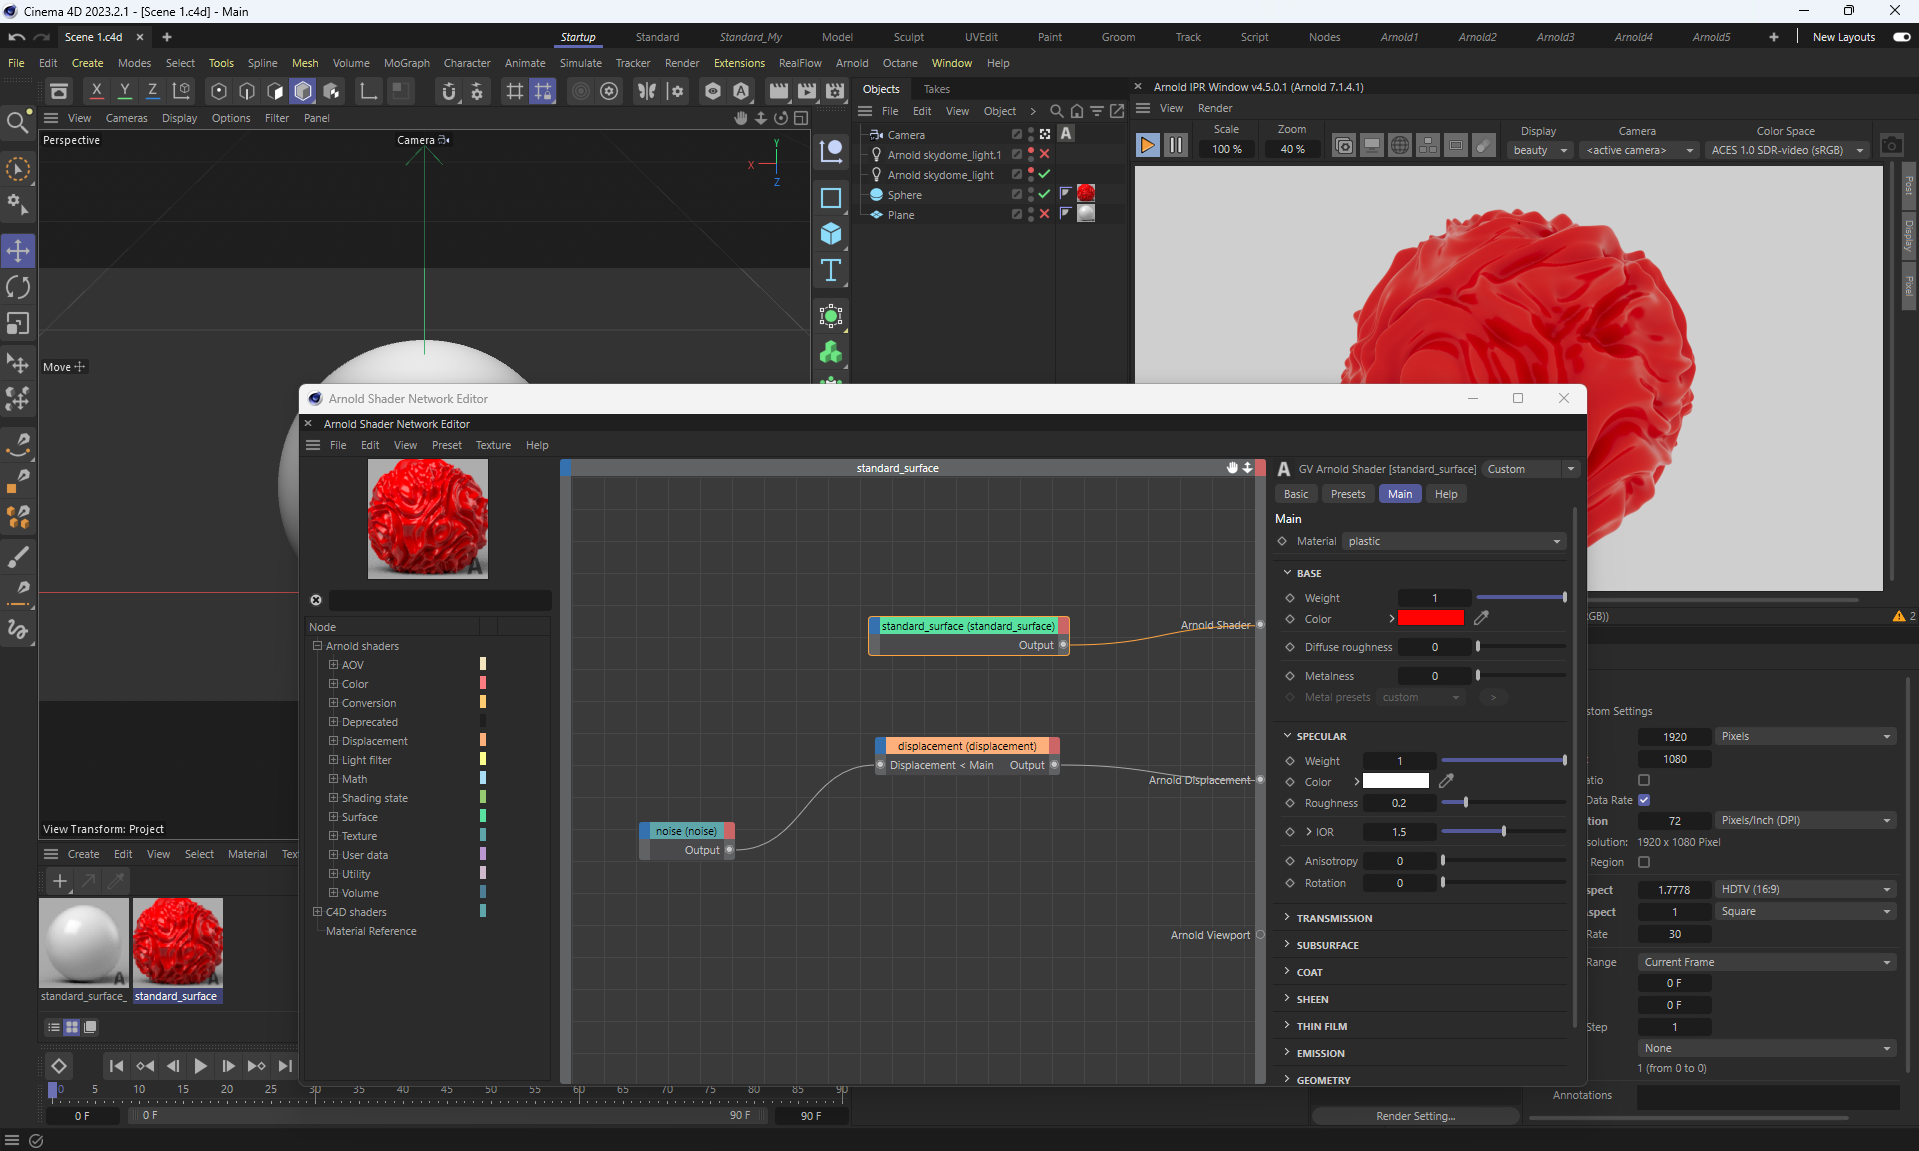Viewport: 1919px width, 1151px height.
Task: Pick Base color with eyedropper icon
Action: pos(1482,618)
